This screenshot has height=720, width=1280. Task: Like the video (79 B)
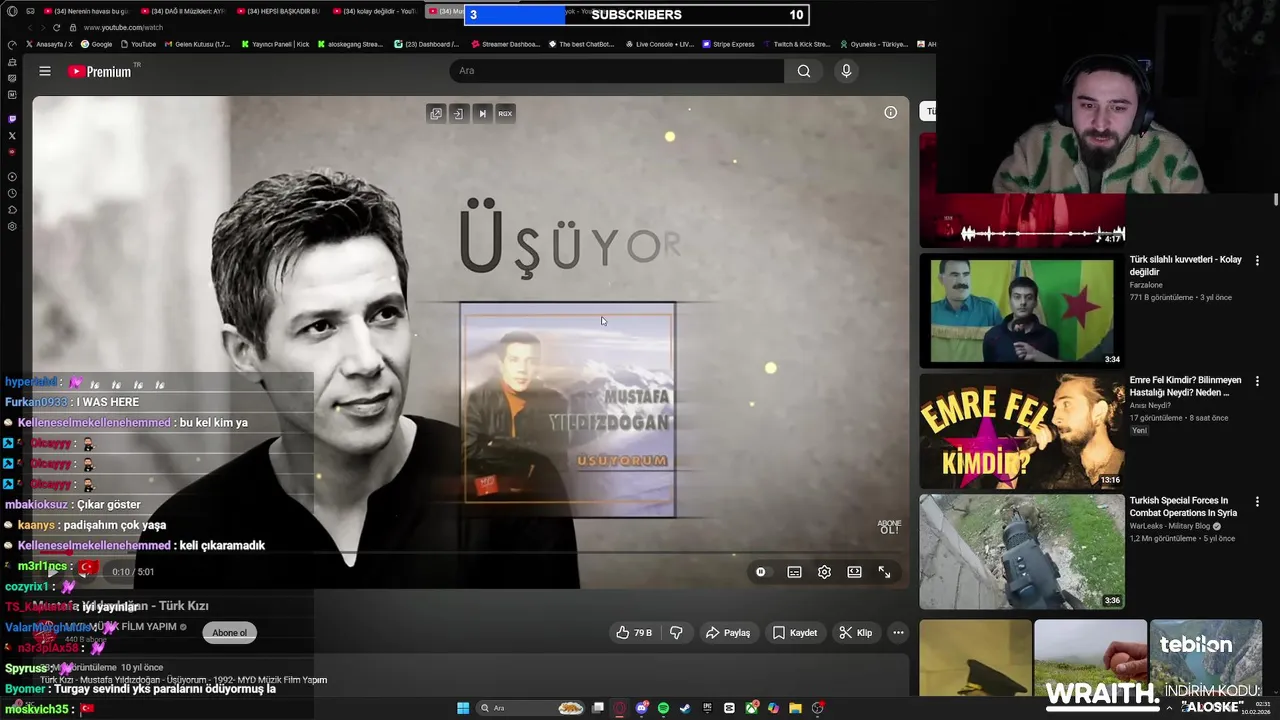(x=634, y=633)
